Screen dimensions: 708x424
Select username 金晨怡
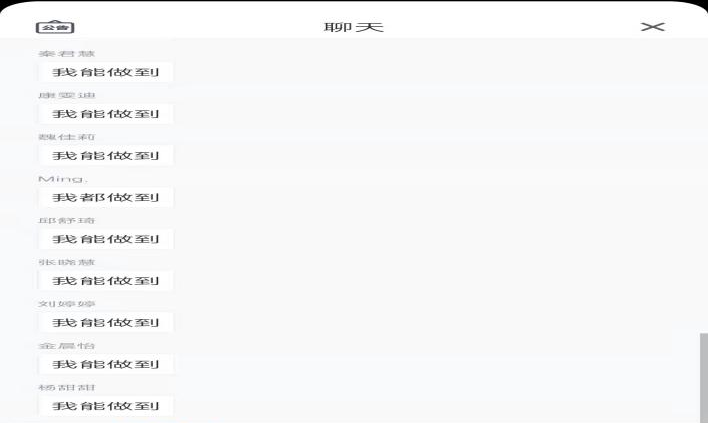coord(66,346)
